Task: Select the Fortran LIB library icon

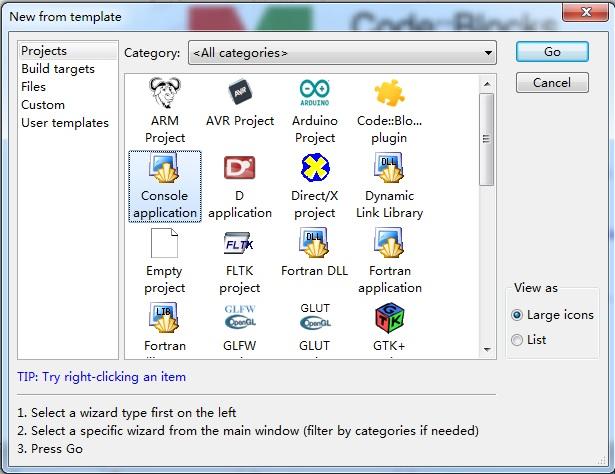Action: 164,318
